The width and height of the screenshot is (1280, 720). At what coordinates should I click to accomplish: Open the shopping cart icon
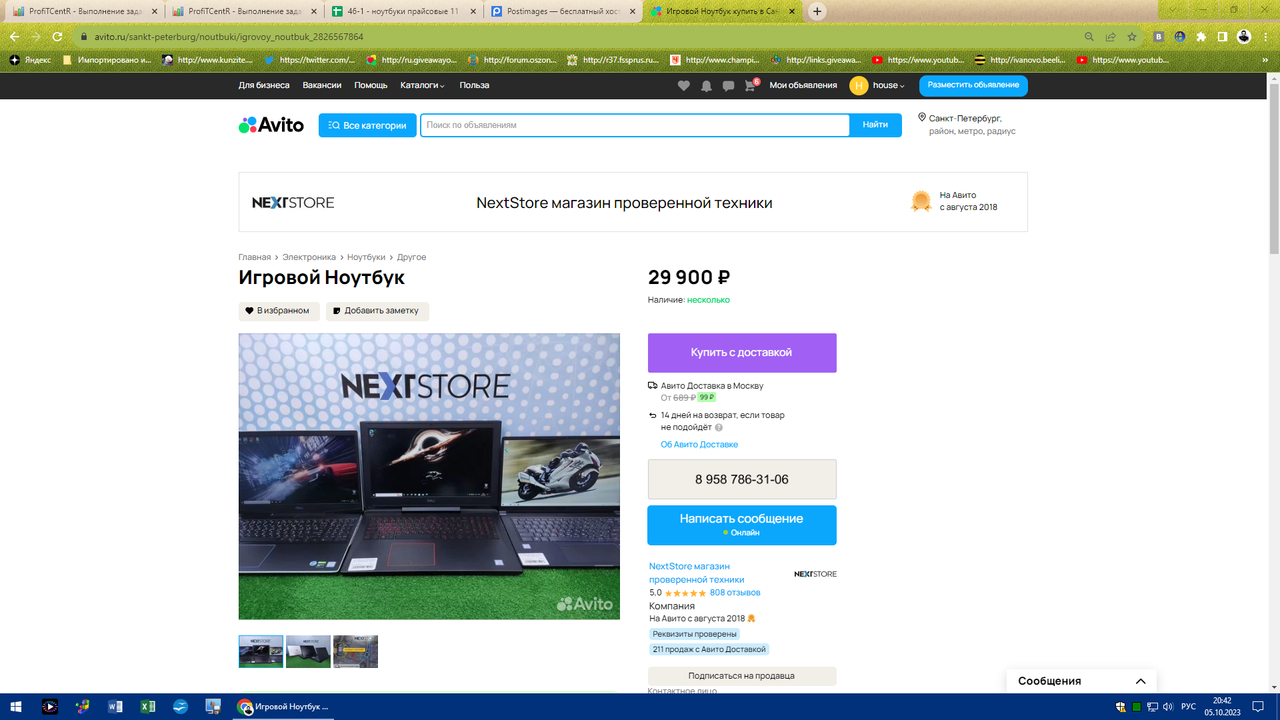pos(750,86)
